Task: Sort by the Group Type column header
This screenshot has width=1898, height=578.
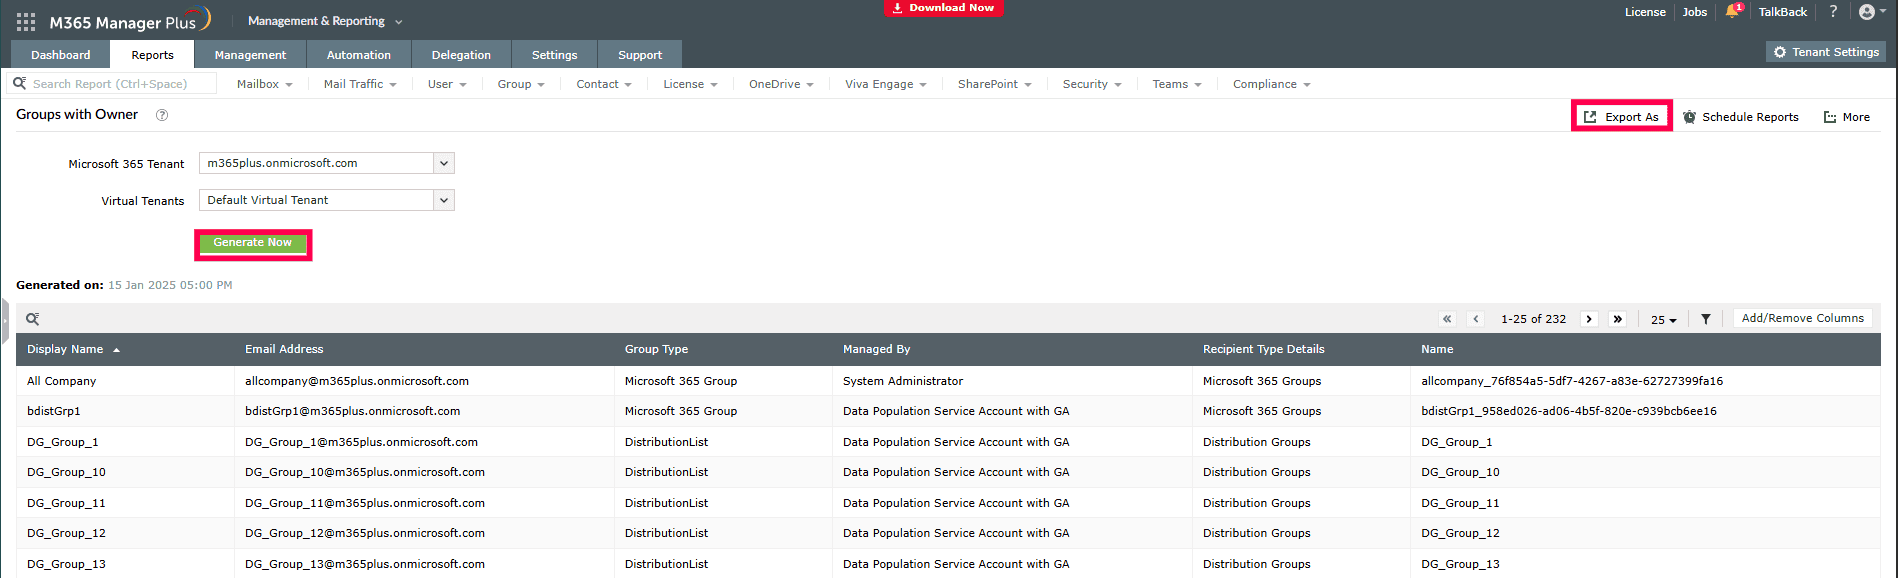Action: (656, 349)
